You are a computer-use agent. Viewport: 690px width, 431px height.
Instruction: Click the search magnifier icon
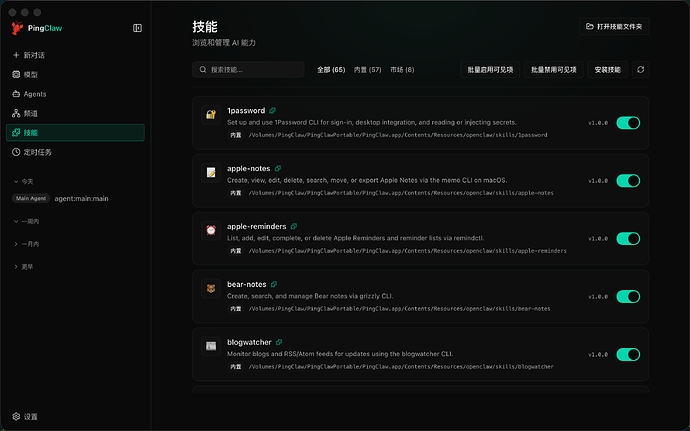tap(203, 70)
